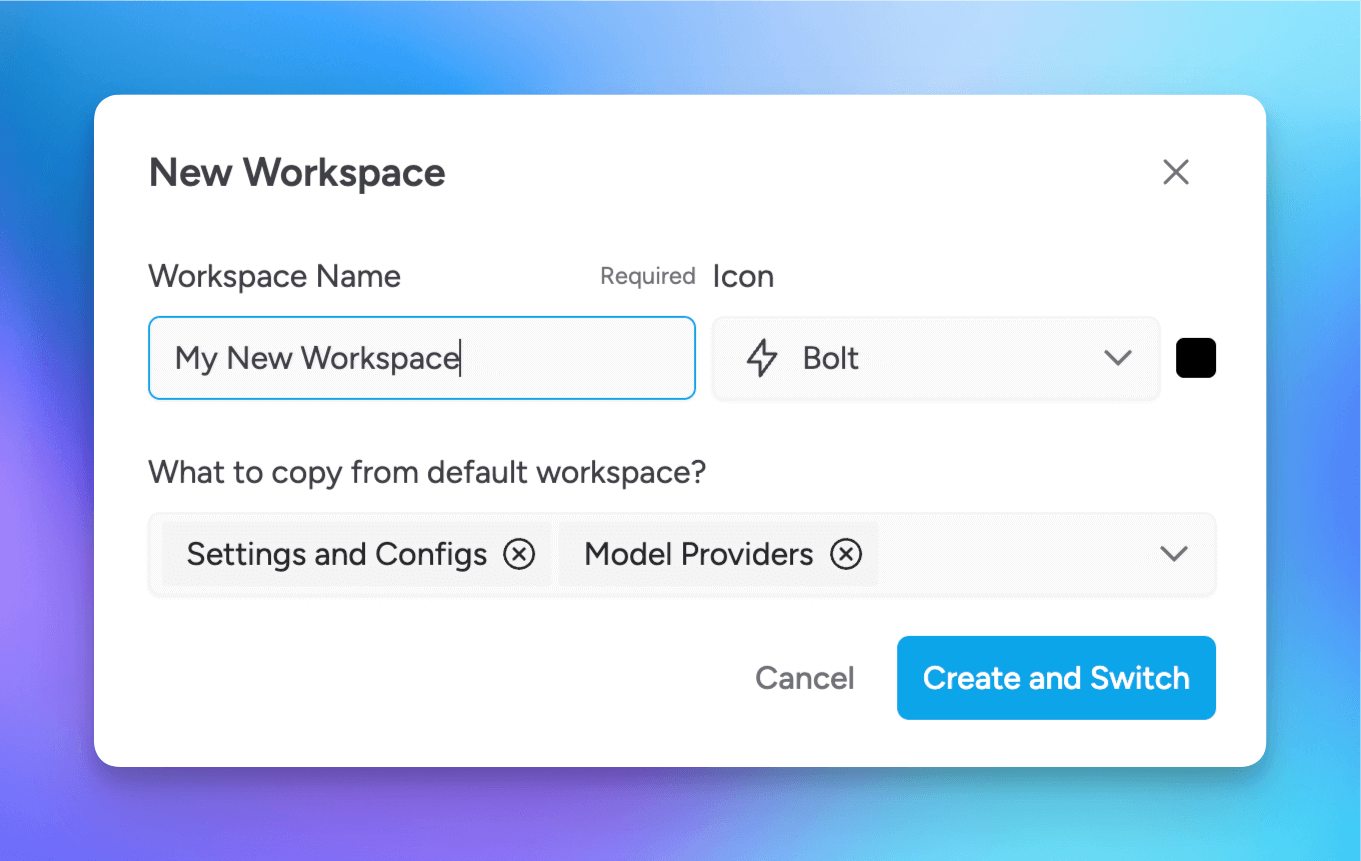The width and height of the screenshot is (1361, 861).
Task: Click the X to close the New Workspace dialog
Action: [1175, 172]
